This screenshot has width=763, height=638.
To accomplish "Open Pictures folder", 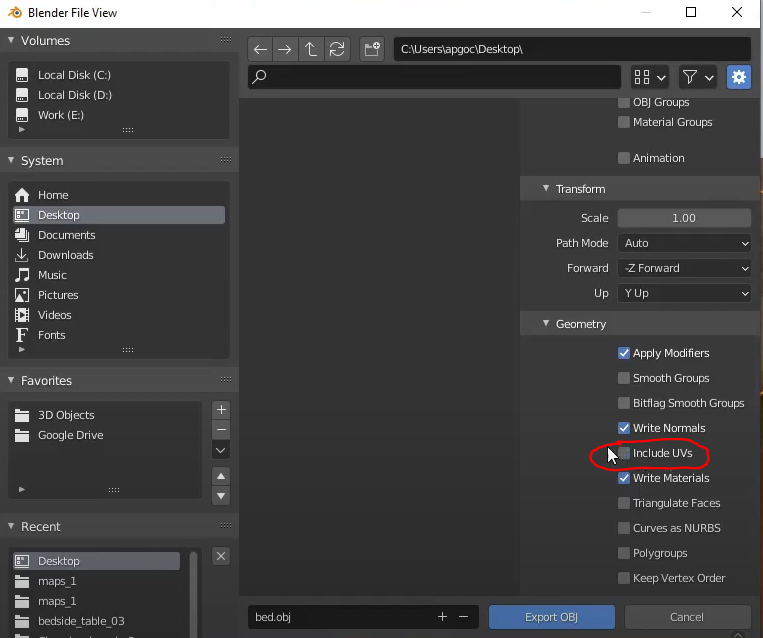I will (x=119, y=295).
